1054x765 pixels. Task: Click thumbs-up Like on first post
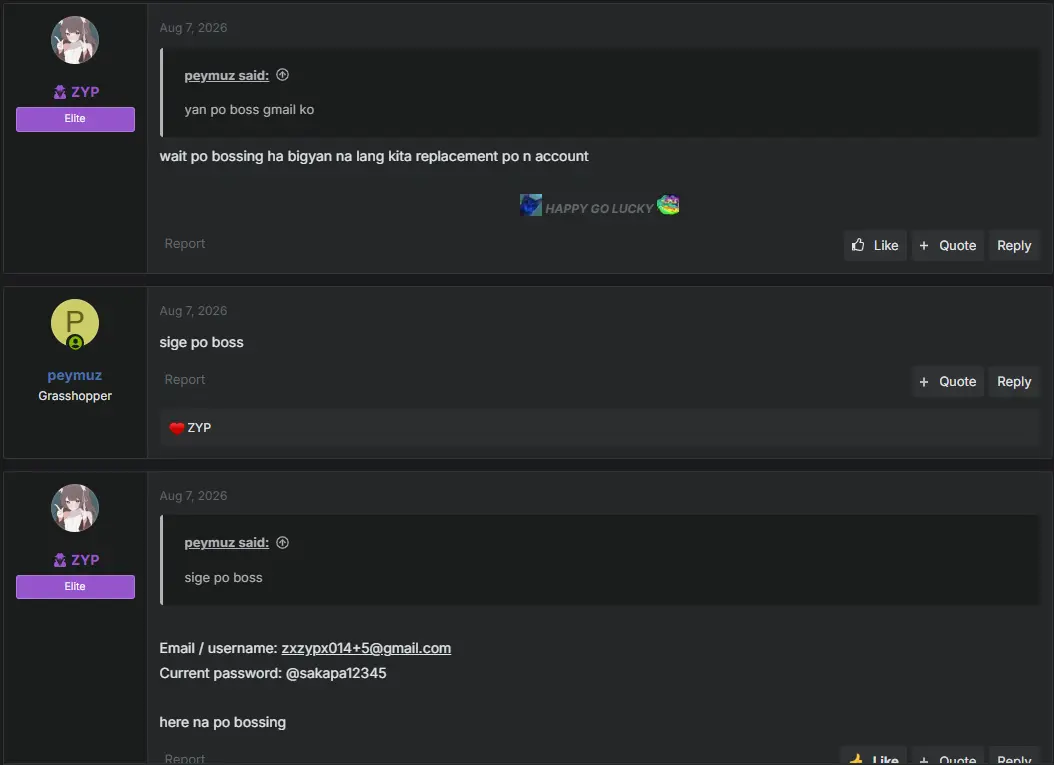(875, 245)
